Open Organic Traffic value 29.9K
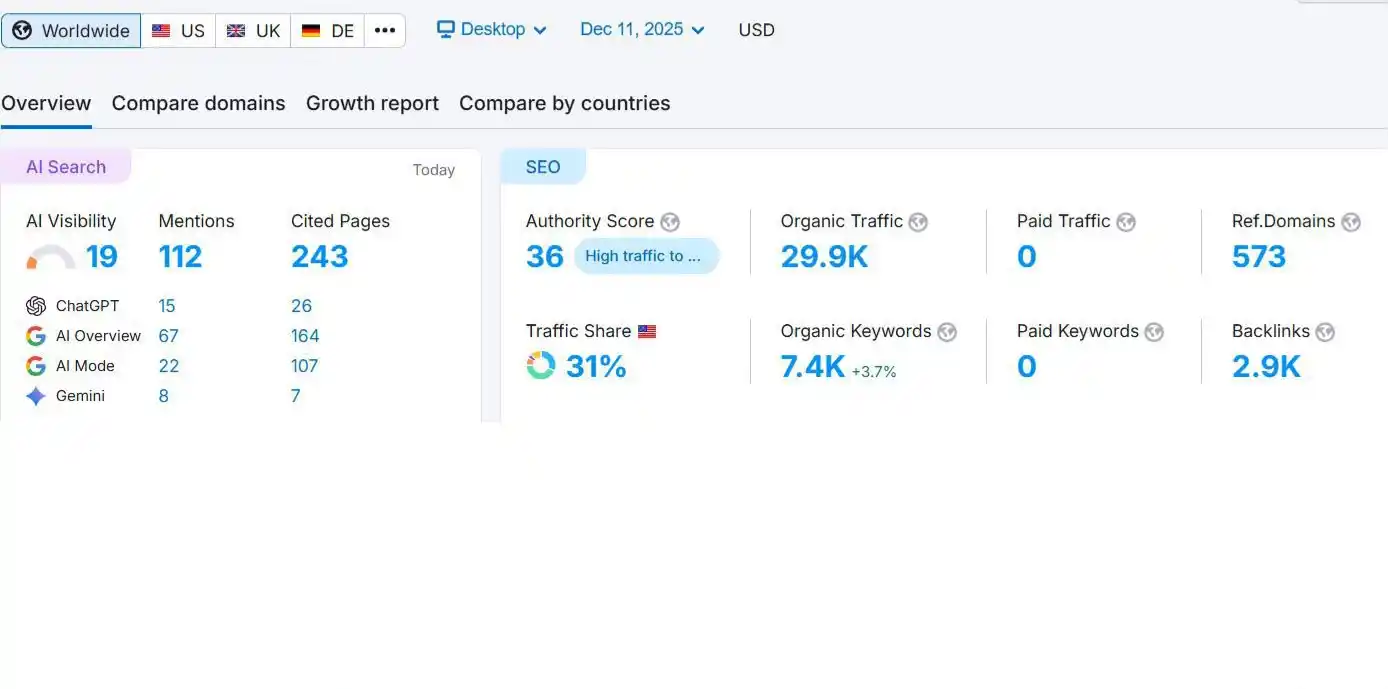The width and height of the screenshot is (1388, 689). [x=824, y=257]
